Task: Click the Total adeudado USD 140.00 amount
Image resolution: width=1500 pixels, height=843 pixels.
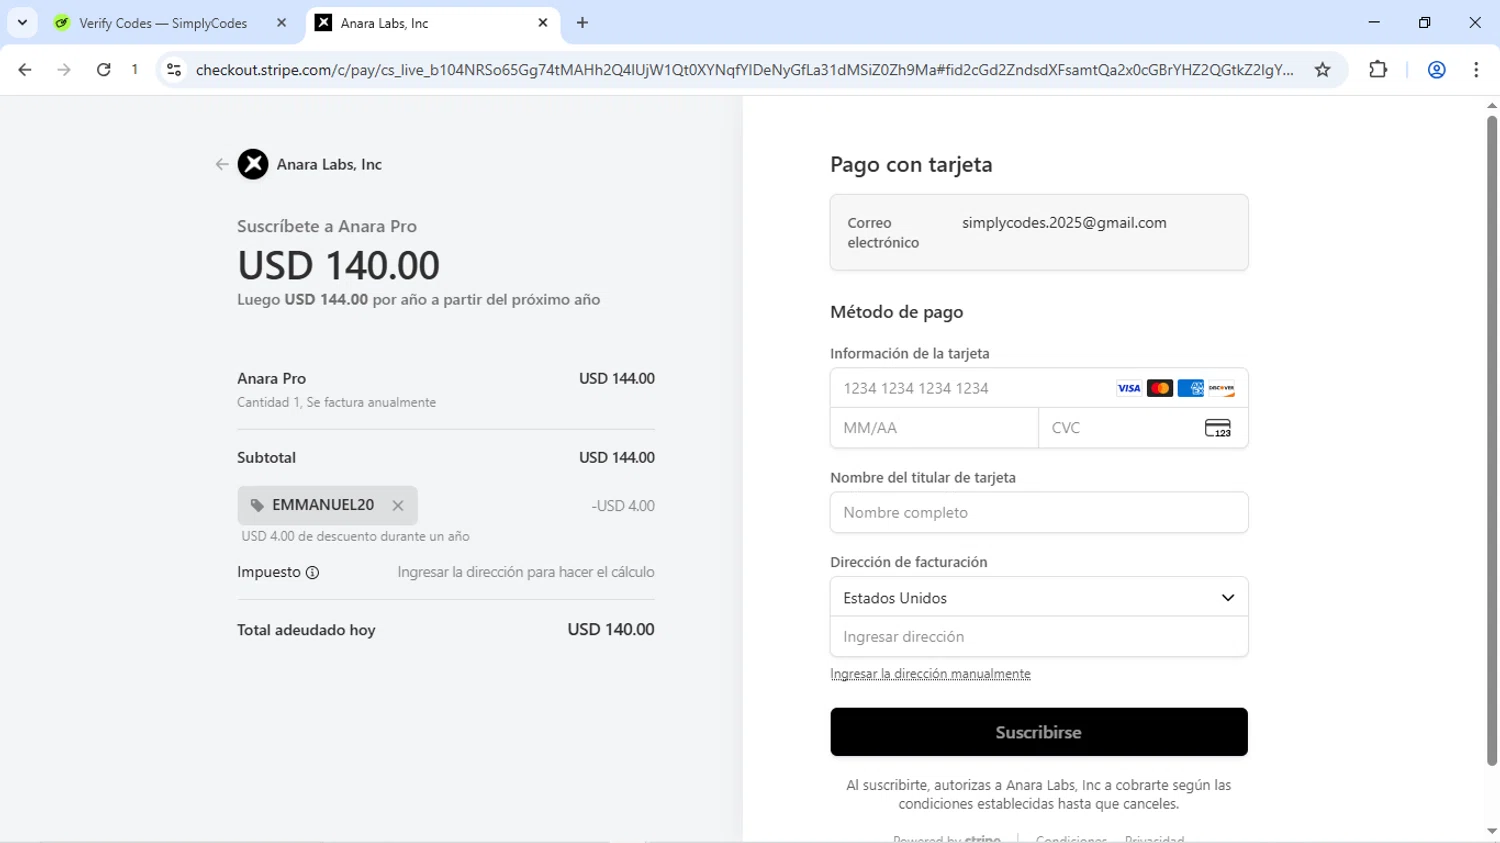Action: tap(611, 630)
